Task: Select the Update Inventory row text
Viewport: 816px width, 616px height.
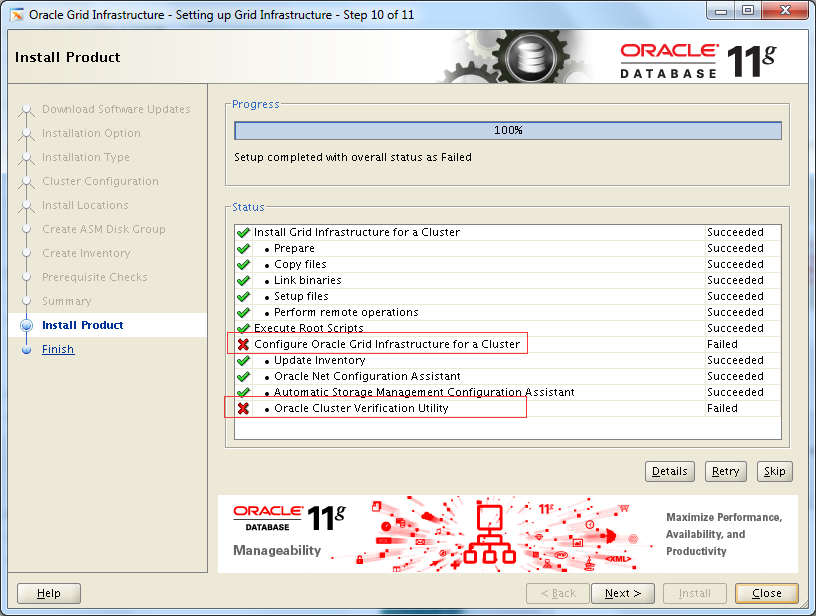Action: [x=320, y=360]
